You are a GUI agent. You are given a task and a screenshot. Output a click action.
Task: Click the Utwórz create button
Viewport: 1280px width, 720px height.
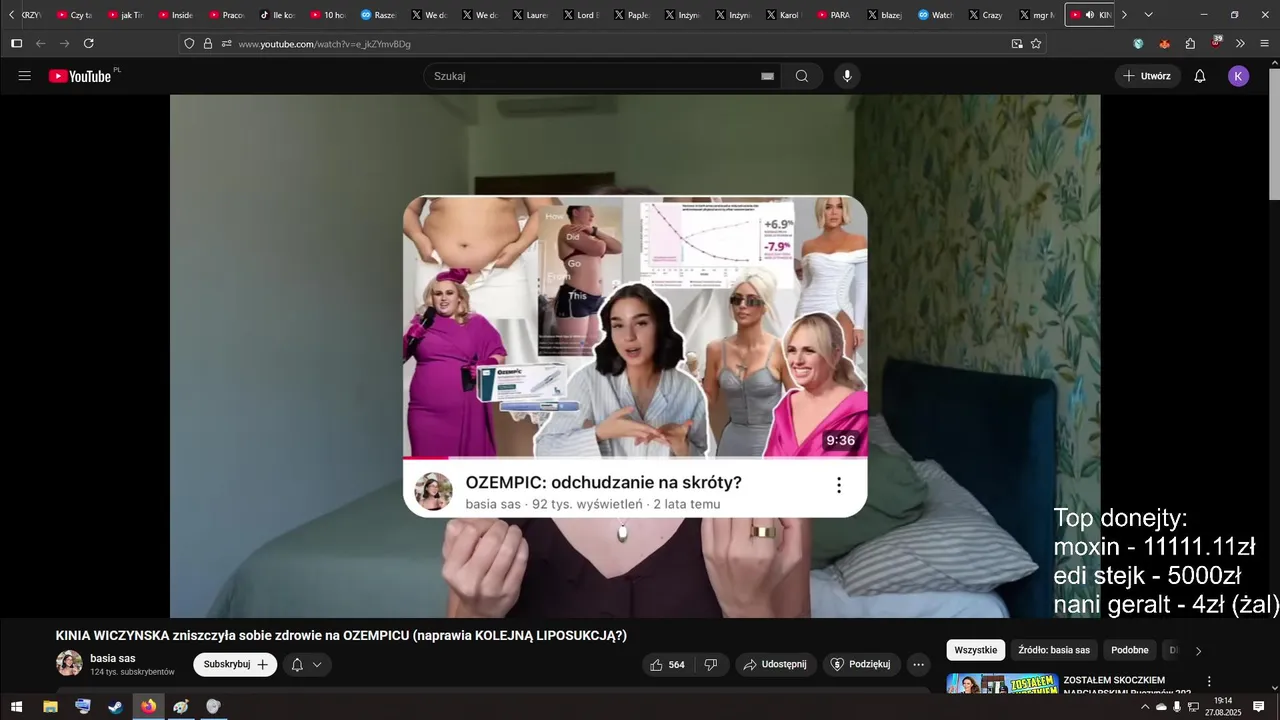click(1148, 76)
